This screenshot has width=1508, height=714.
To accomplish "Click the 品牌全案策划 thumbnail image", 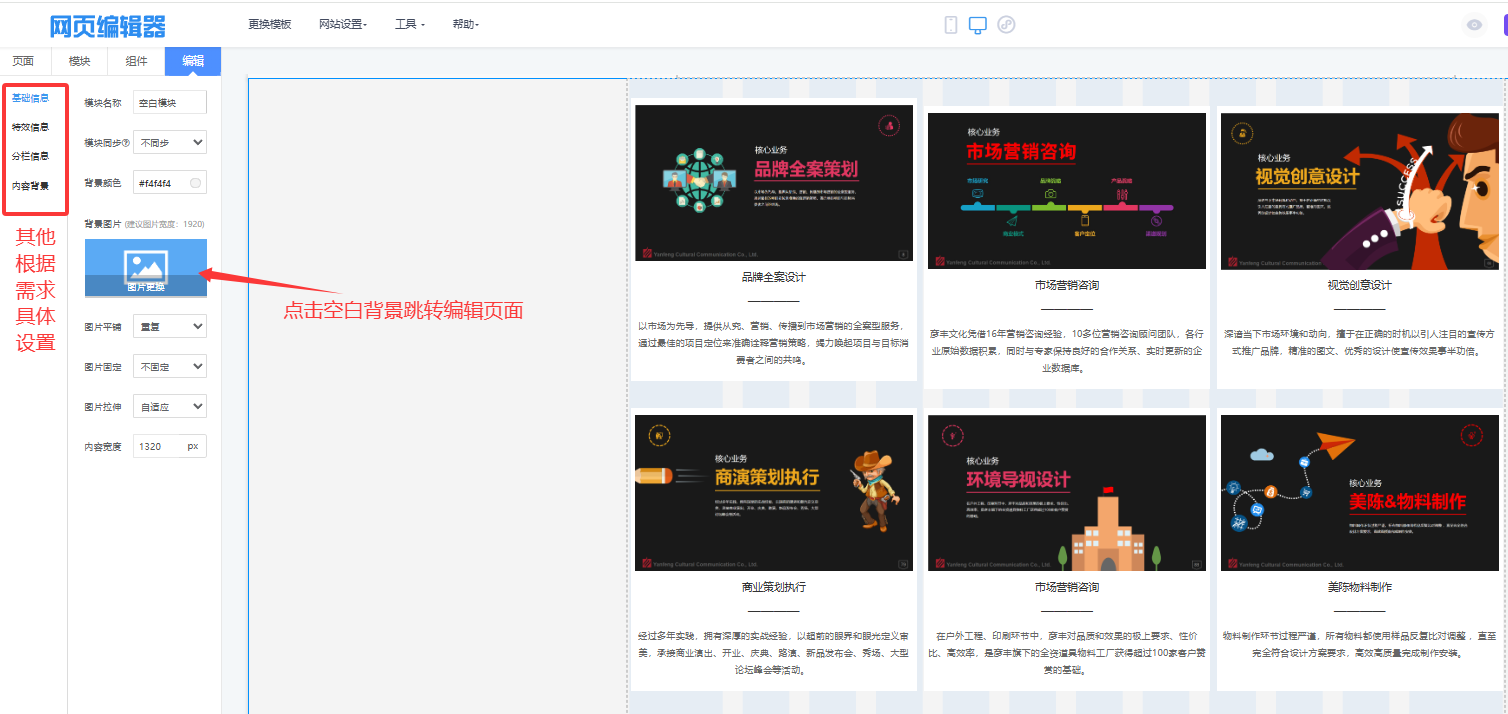I will coord(774,183).
